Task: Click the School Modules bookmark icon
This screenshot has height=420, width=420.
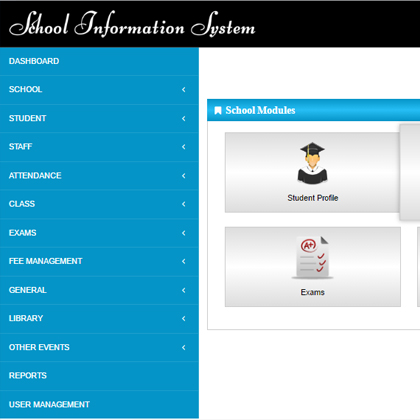Action: click(218, 110)
